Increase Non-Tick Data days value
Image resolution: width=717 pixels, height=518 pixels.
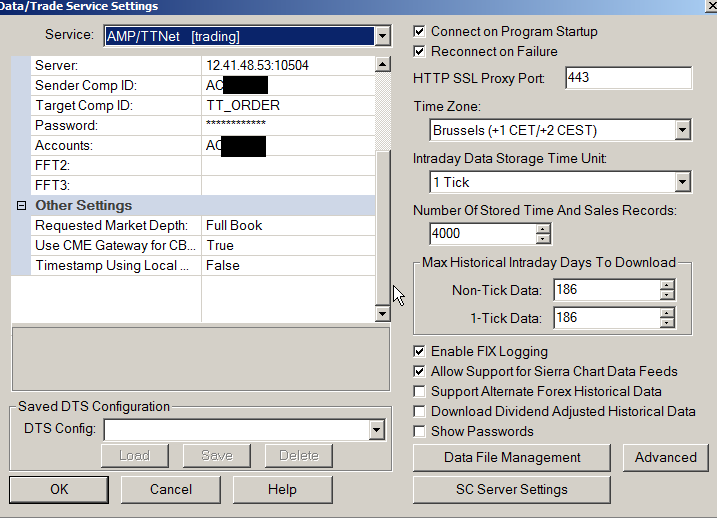(667, 285)
